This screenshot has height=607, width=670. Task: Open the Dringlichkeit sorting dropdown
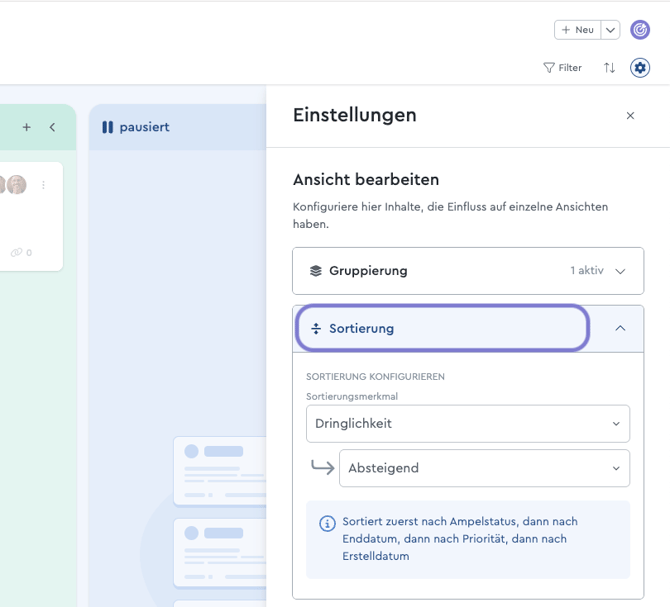pos(468,423)
